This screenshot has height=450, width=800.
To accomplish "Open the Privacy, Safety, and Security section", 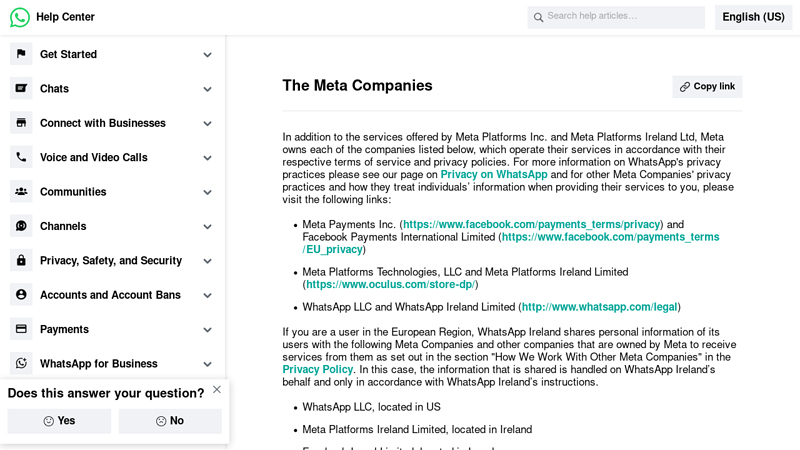I will point(112,260).
